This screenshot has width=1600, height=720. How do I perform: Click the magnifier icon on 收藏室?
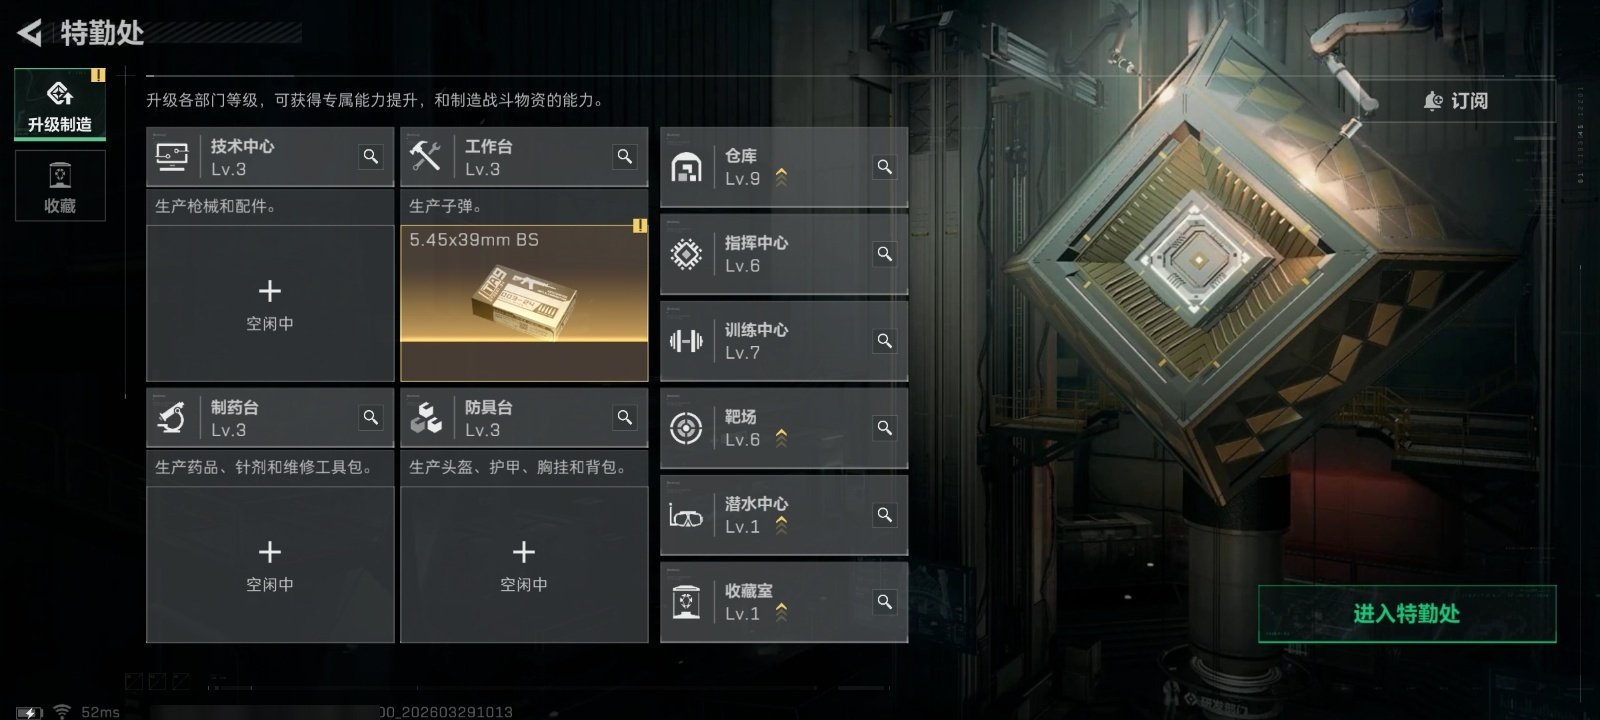click(885, 602)
